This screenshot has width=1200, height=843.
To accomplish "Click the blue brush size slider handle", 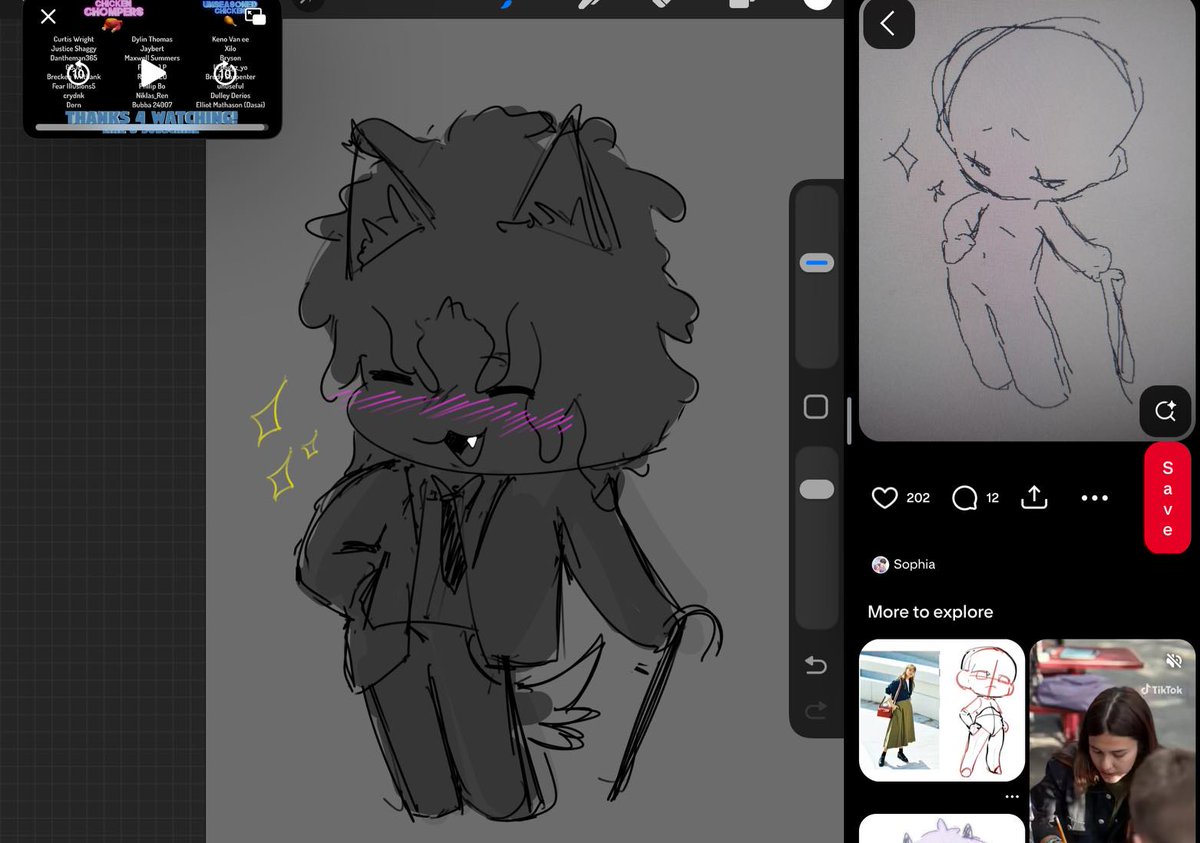I will 817,263.
